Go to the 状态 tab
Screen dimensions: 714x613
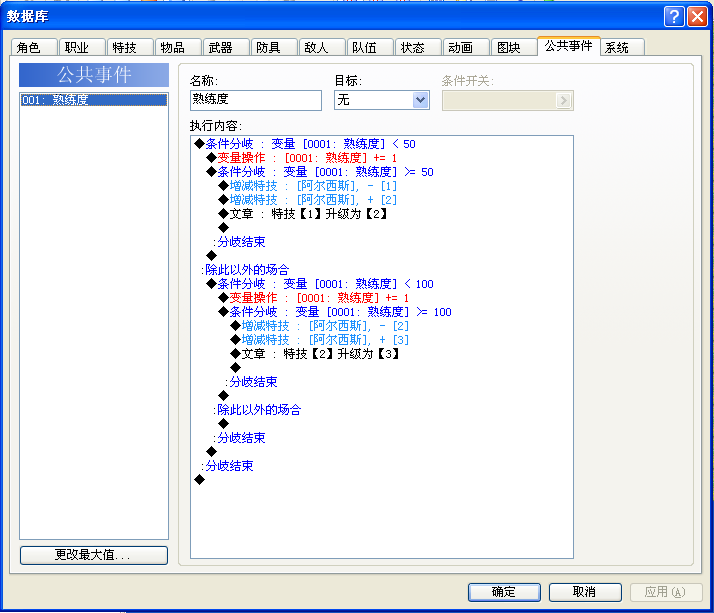[418, 47]
